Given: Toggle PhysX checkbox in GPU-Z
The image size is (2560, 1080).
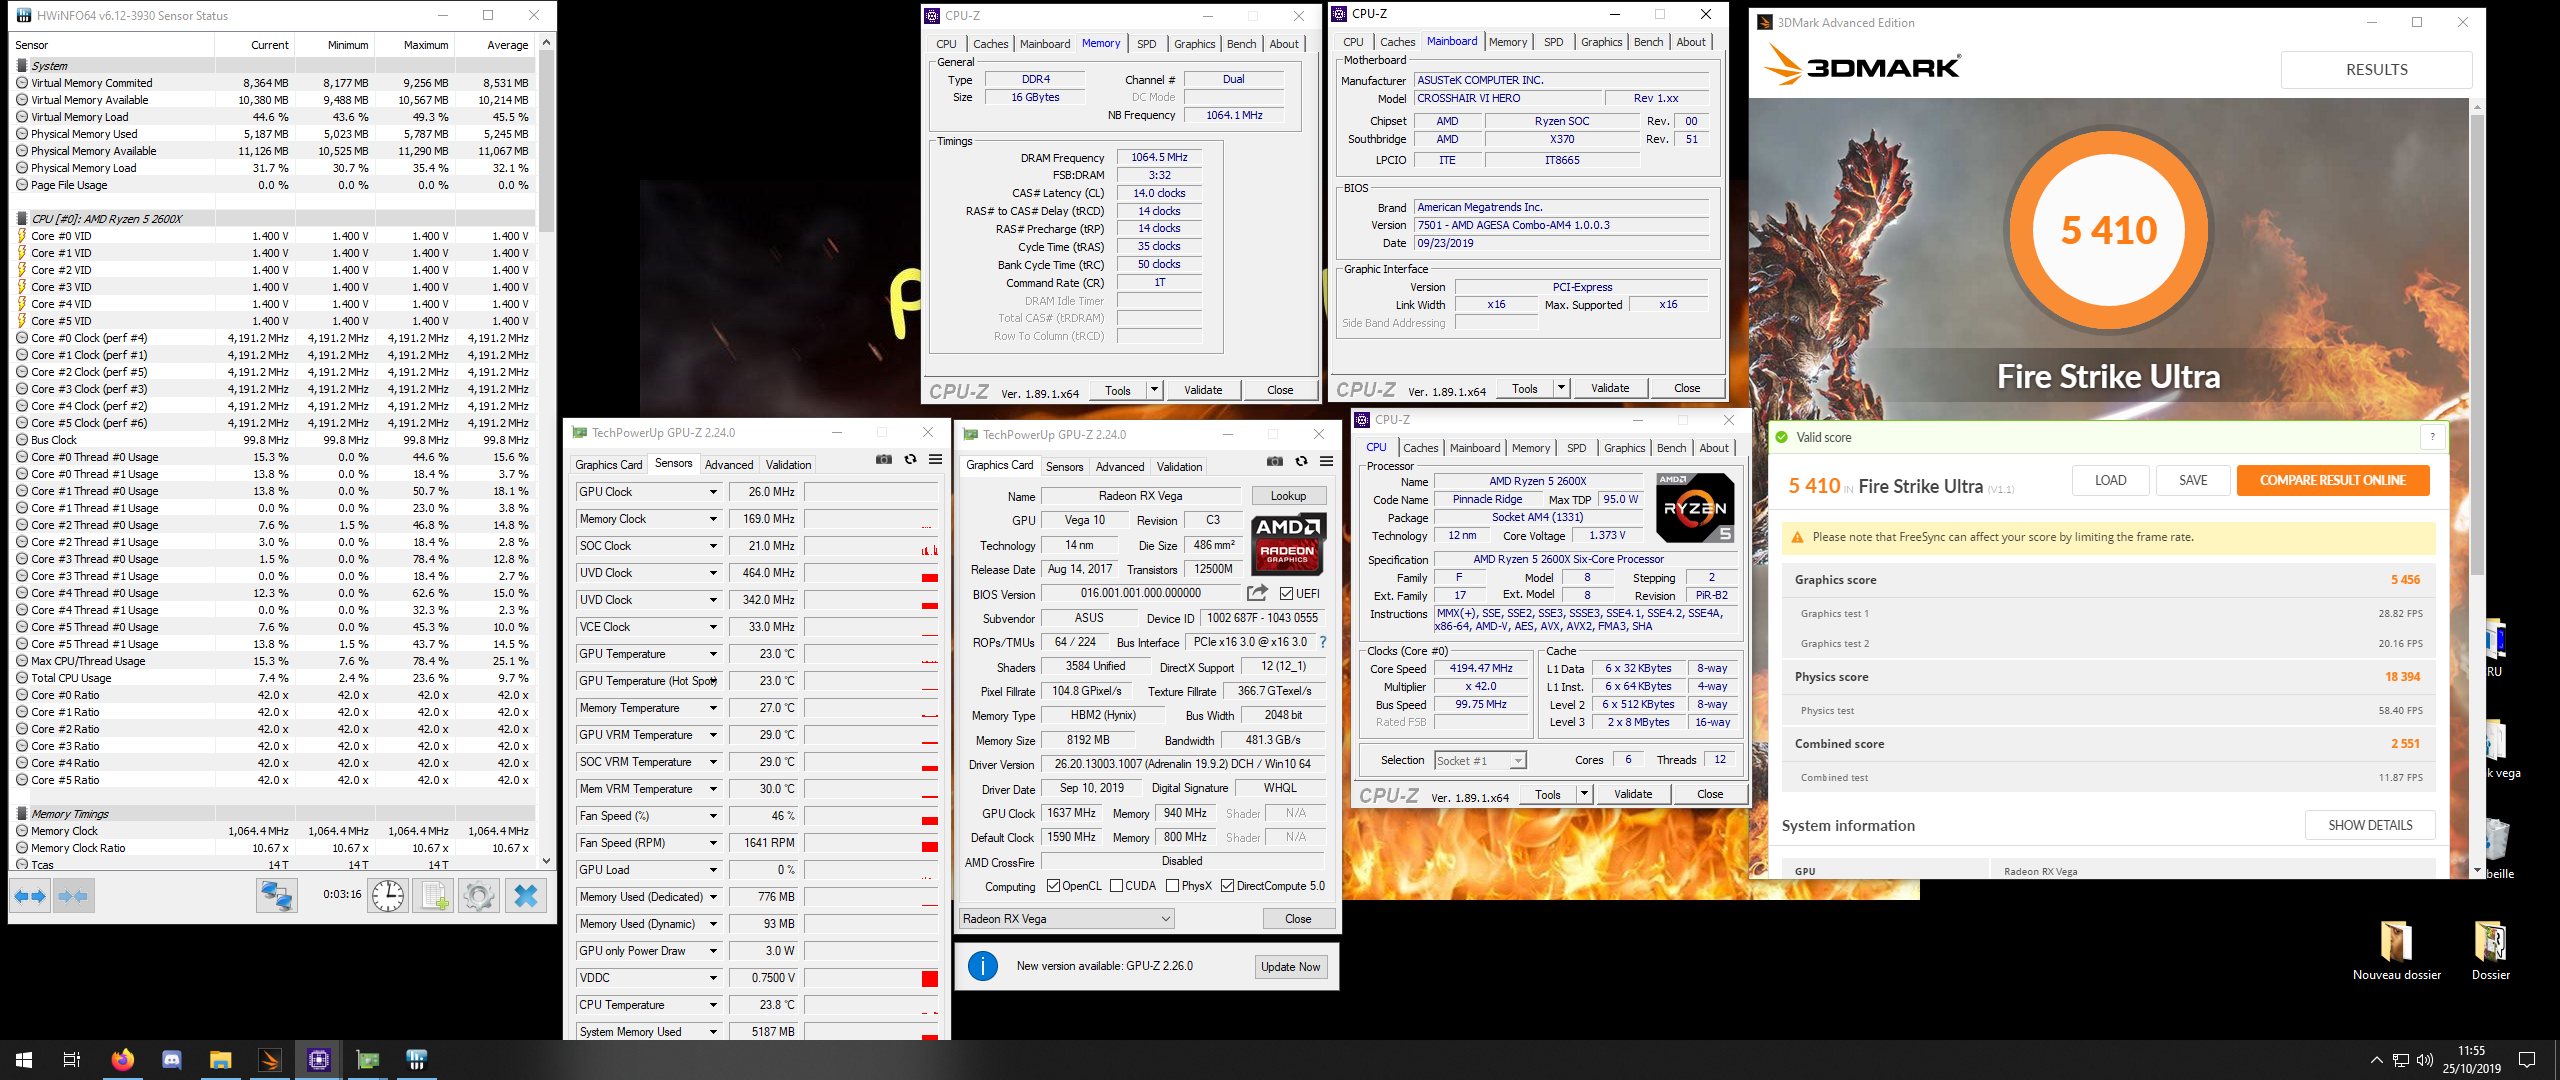Looking at the screenshot, I should coord(1172,886).
